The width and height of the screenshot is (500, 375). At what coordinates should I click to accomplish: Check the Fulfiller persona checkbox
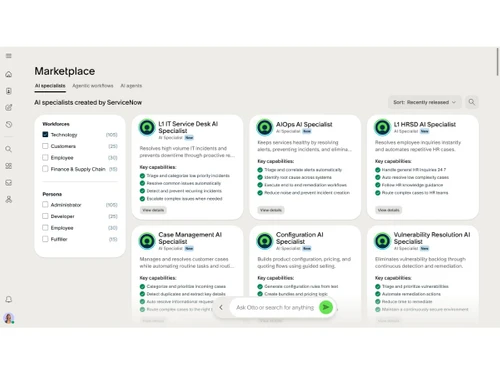[45, 239]
